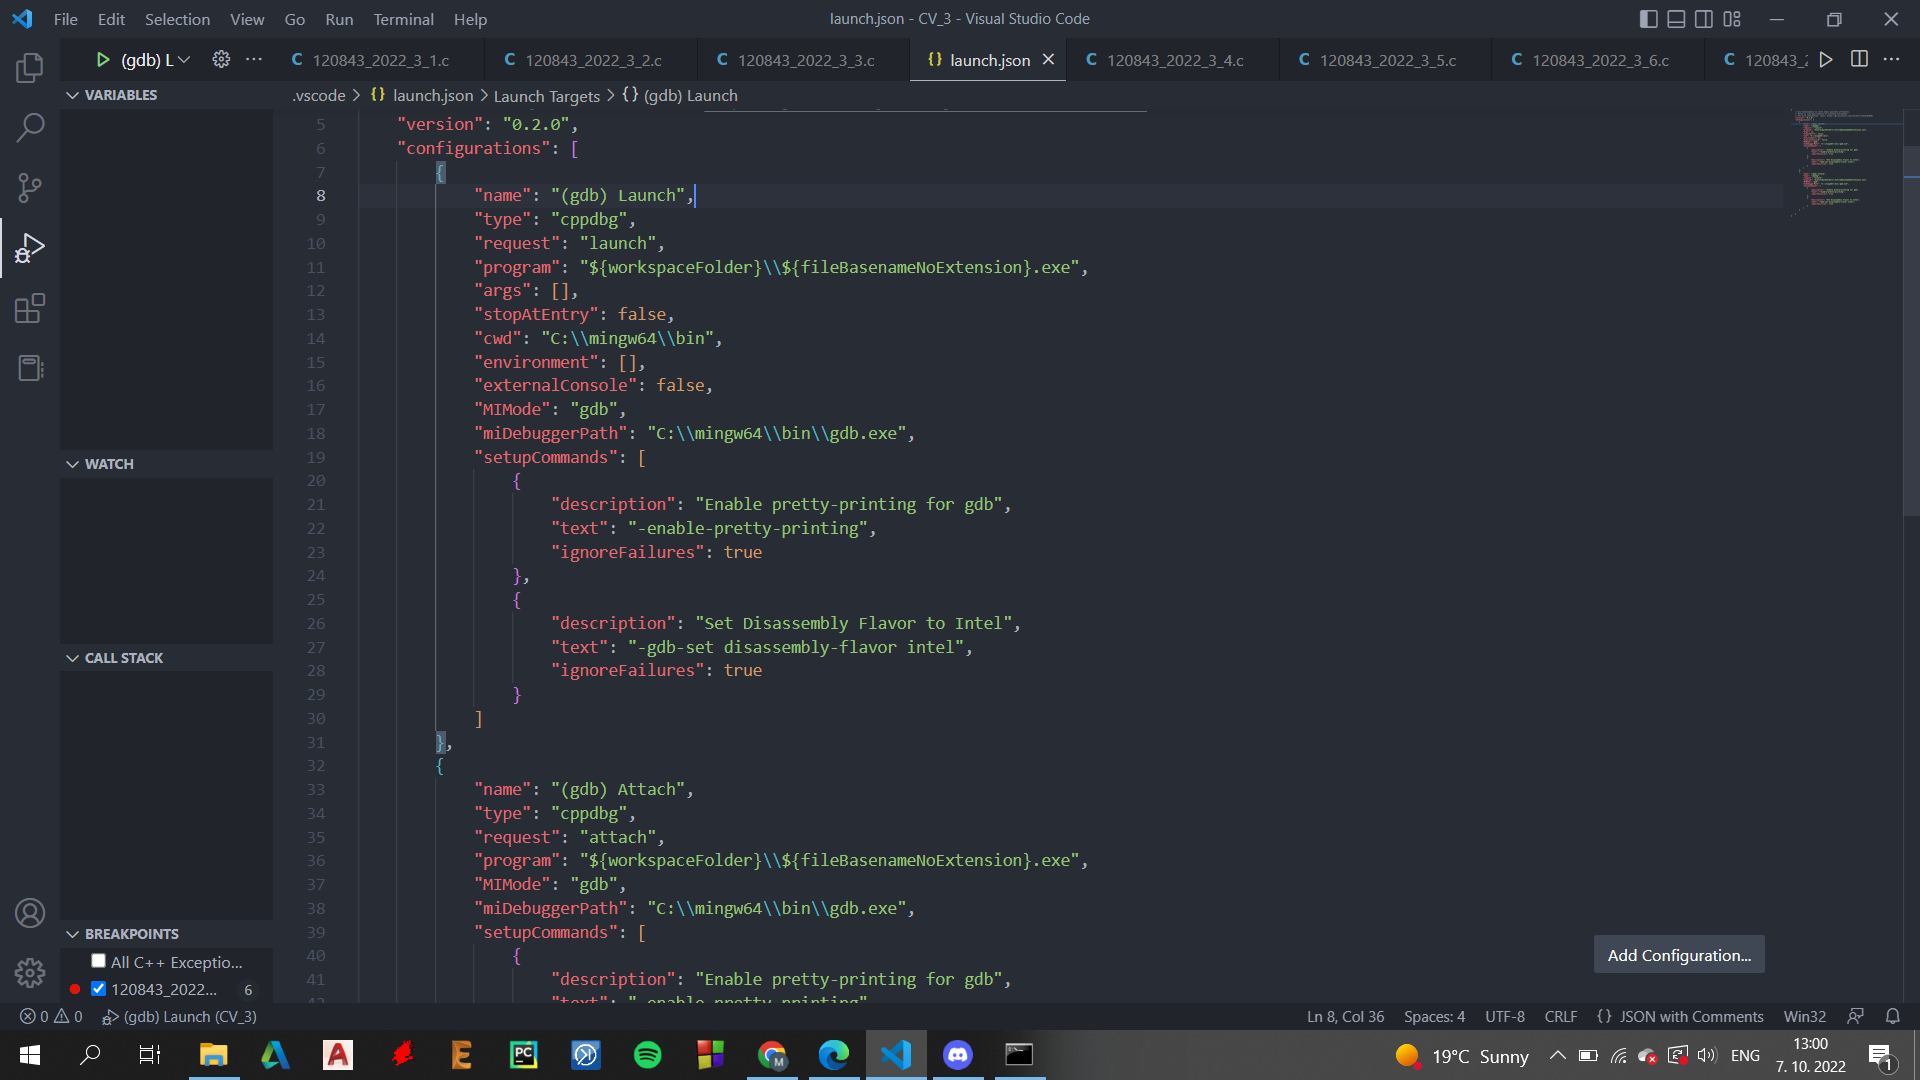1920x1080 pixels.
Task: Show errors and warnings in status bar
Action: [x=51, y=1016]
